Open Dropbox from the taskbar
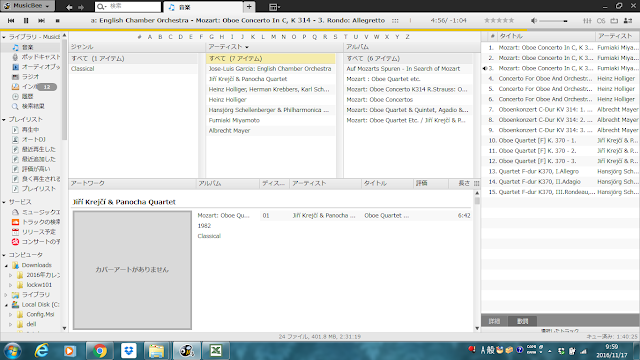Screen dimensions: 640x360 click(x=129, y=351)
